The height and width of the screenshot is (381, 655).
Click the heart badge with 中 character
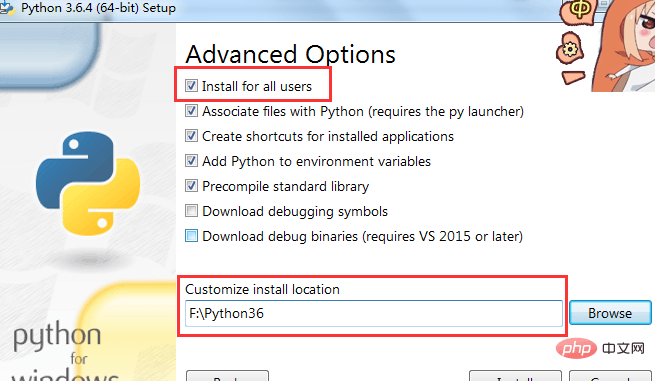pyautogui.click(x=577, y=12)
